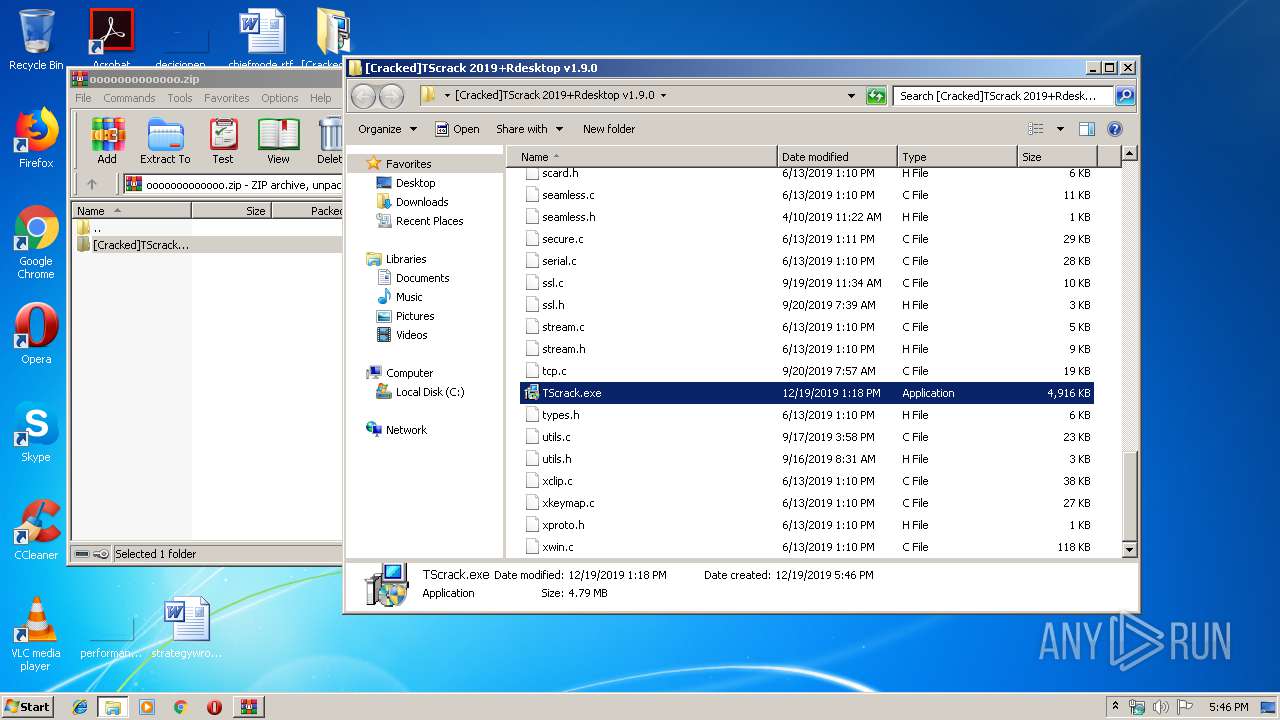The width and height of the screenshot is (1280, 720).
Task: Open the address bar history dropdown arrow
Action: pos(851,96)
